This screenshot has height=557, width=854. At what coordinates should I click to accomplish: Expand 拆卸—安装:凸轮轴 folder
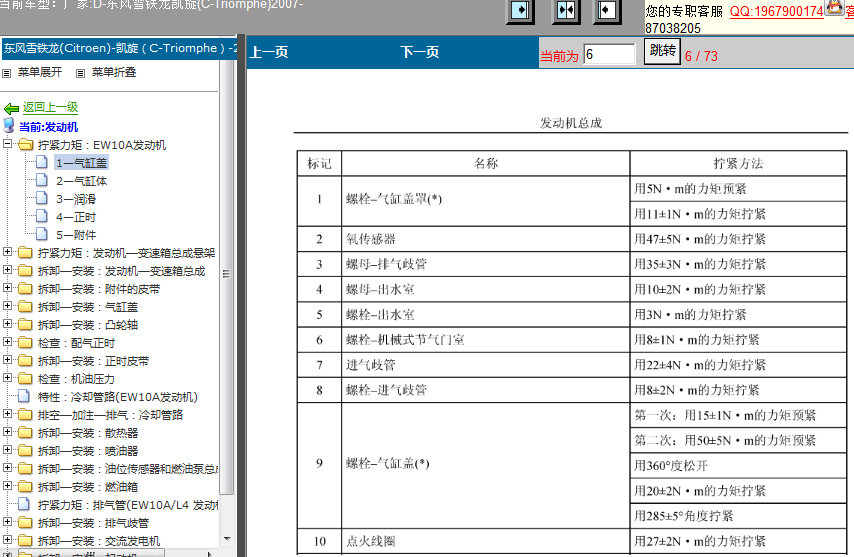pos(7,324)
